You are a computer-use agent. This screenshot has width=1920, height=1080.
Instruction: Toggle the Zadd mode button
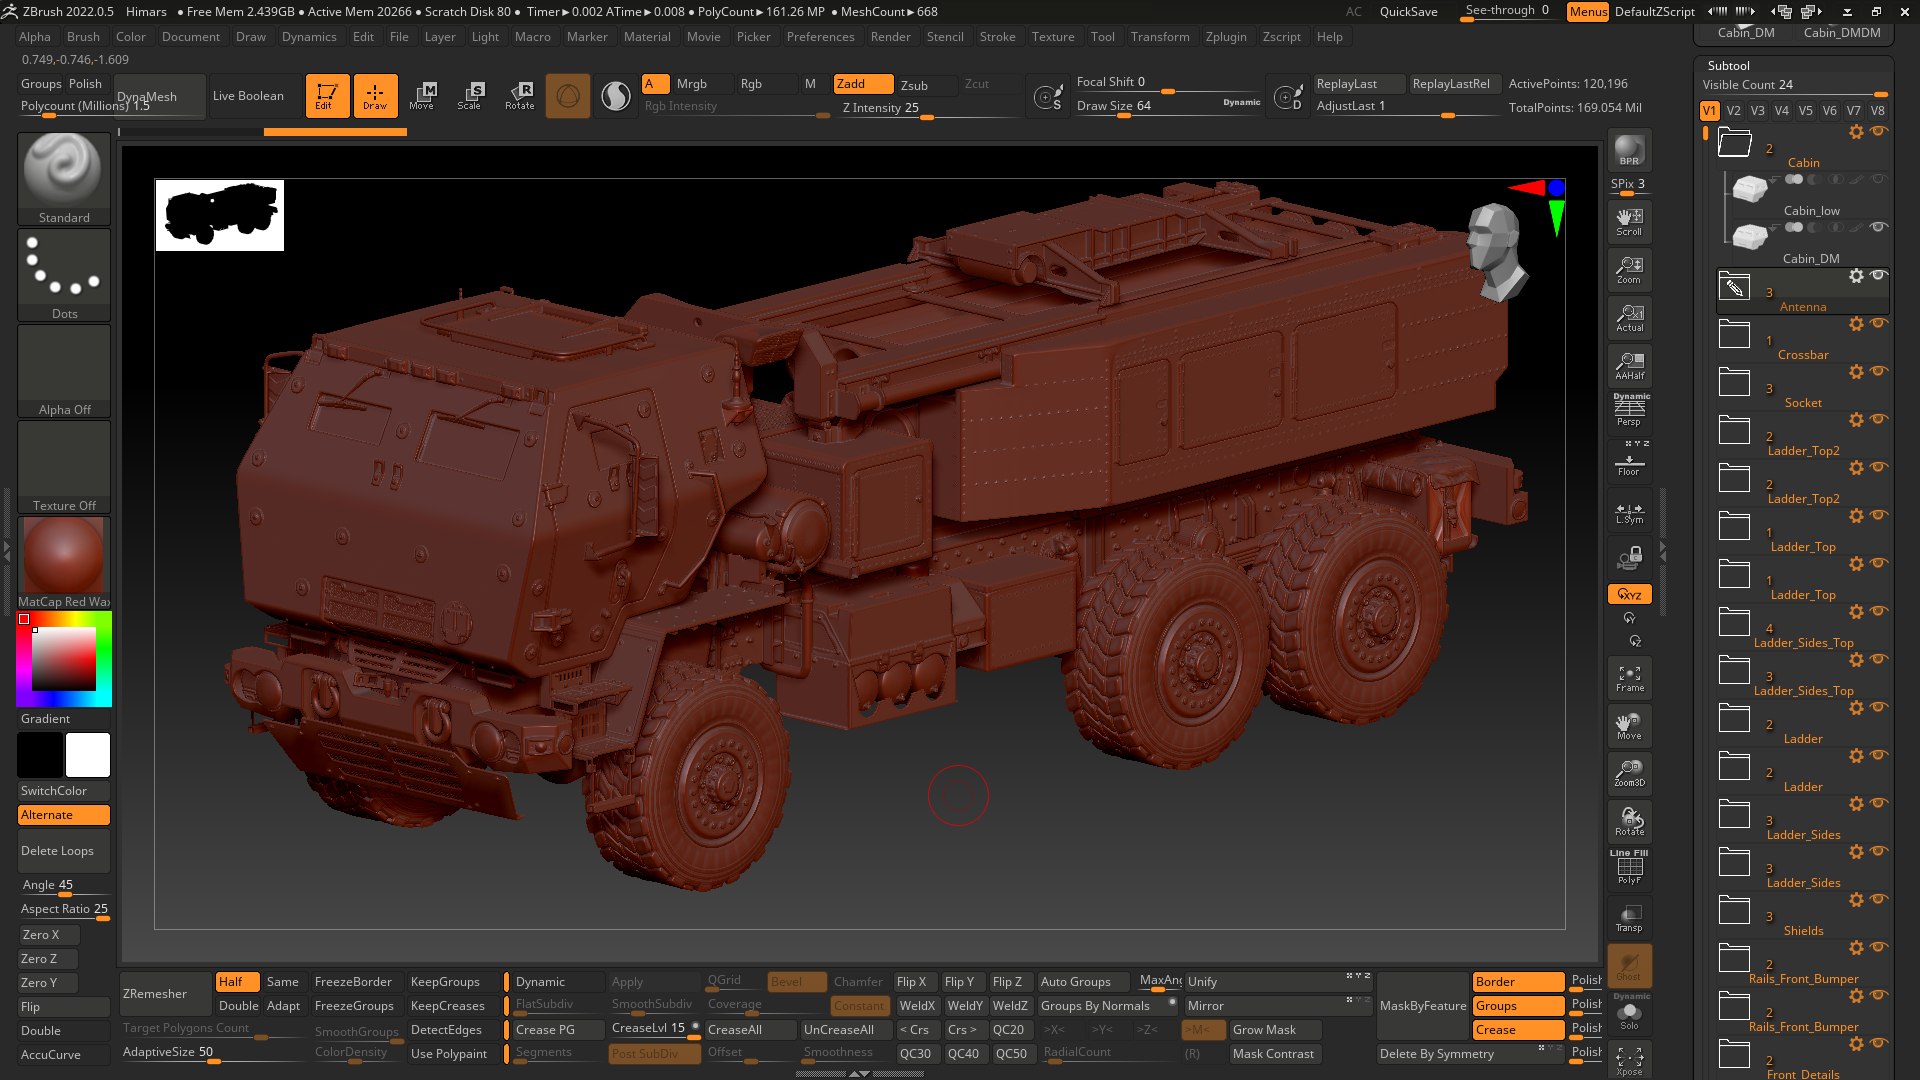(x=863, y=84)
